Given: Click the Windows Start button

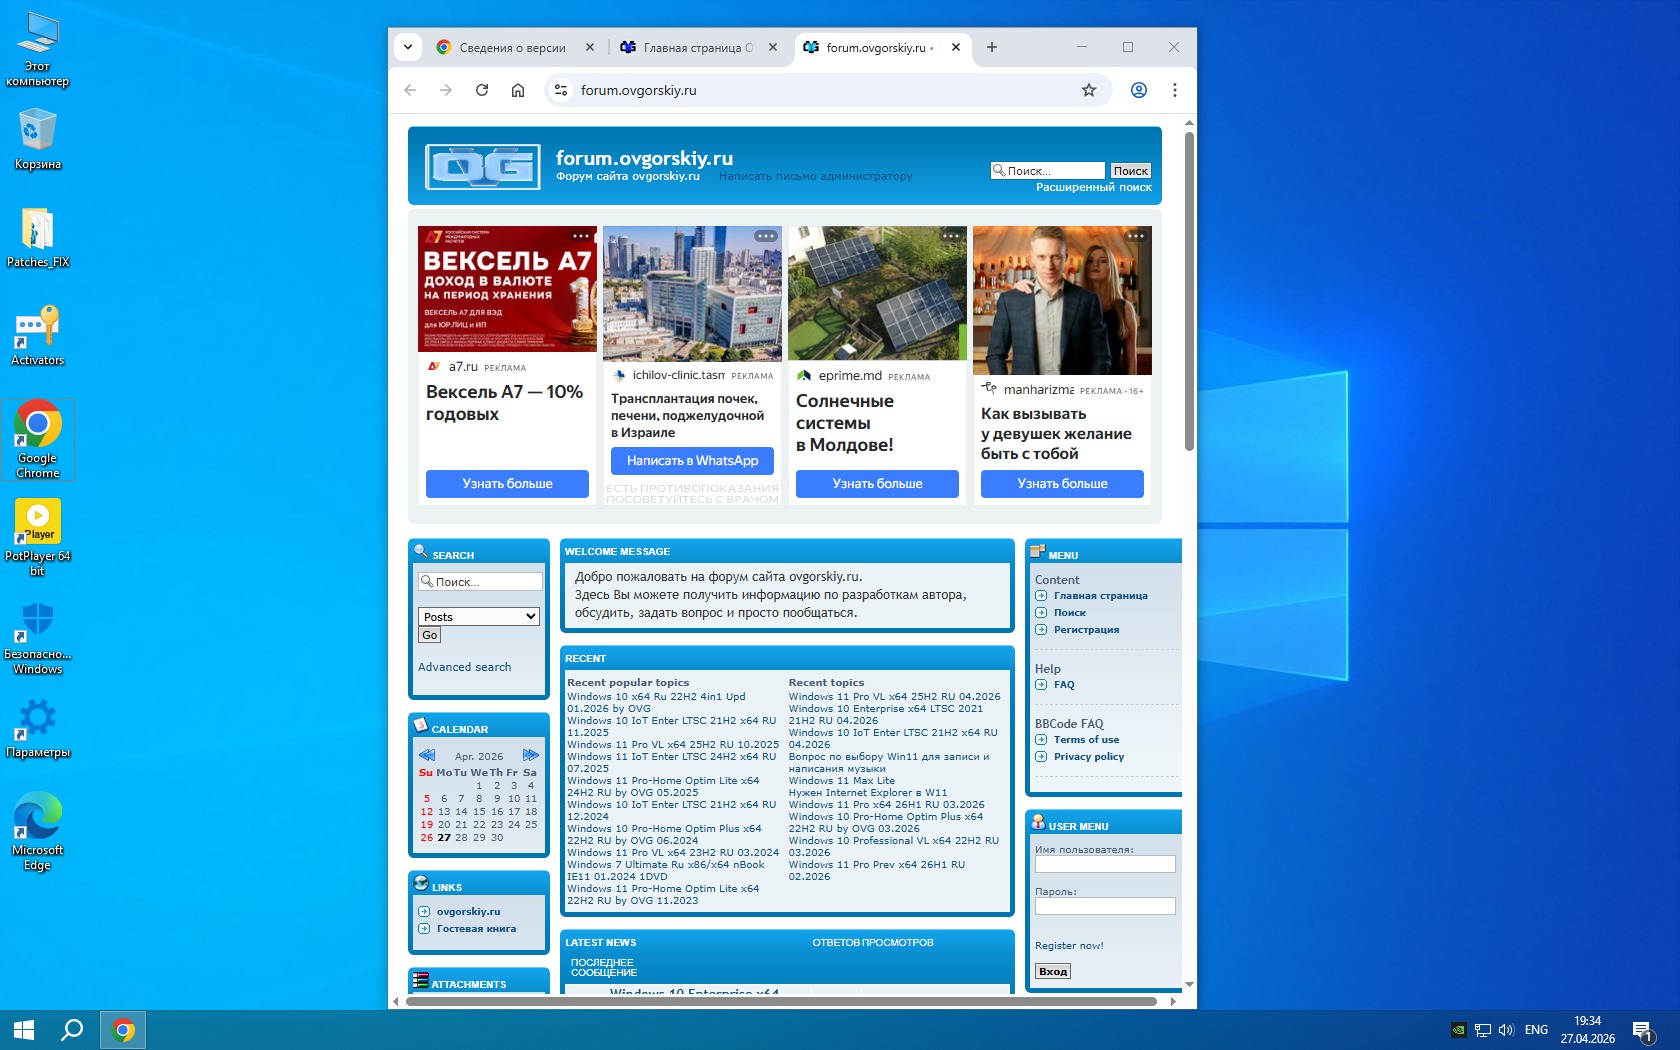Looking at the screenshot, I should [x=24, y=1029].
